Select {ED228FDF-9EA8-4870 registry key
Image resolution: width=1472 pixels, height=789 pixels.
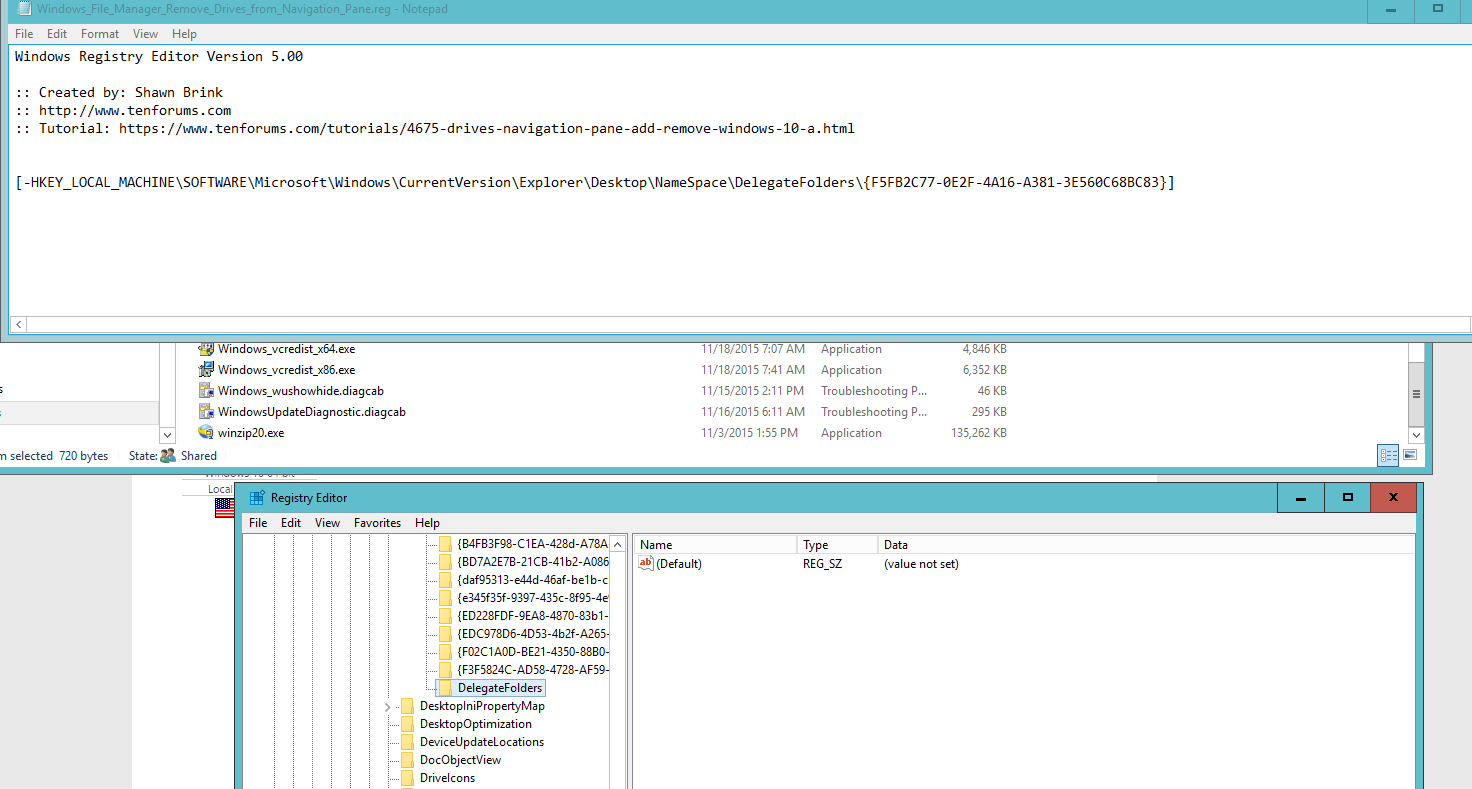point(533,616)
